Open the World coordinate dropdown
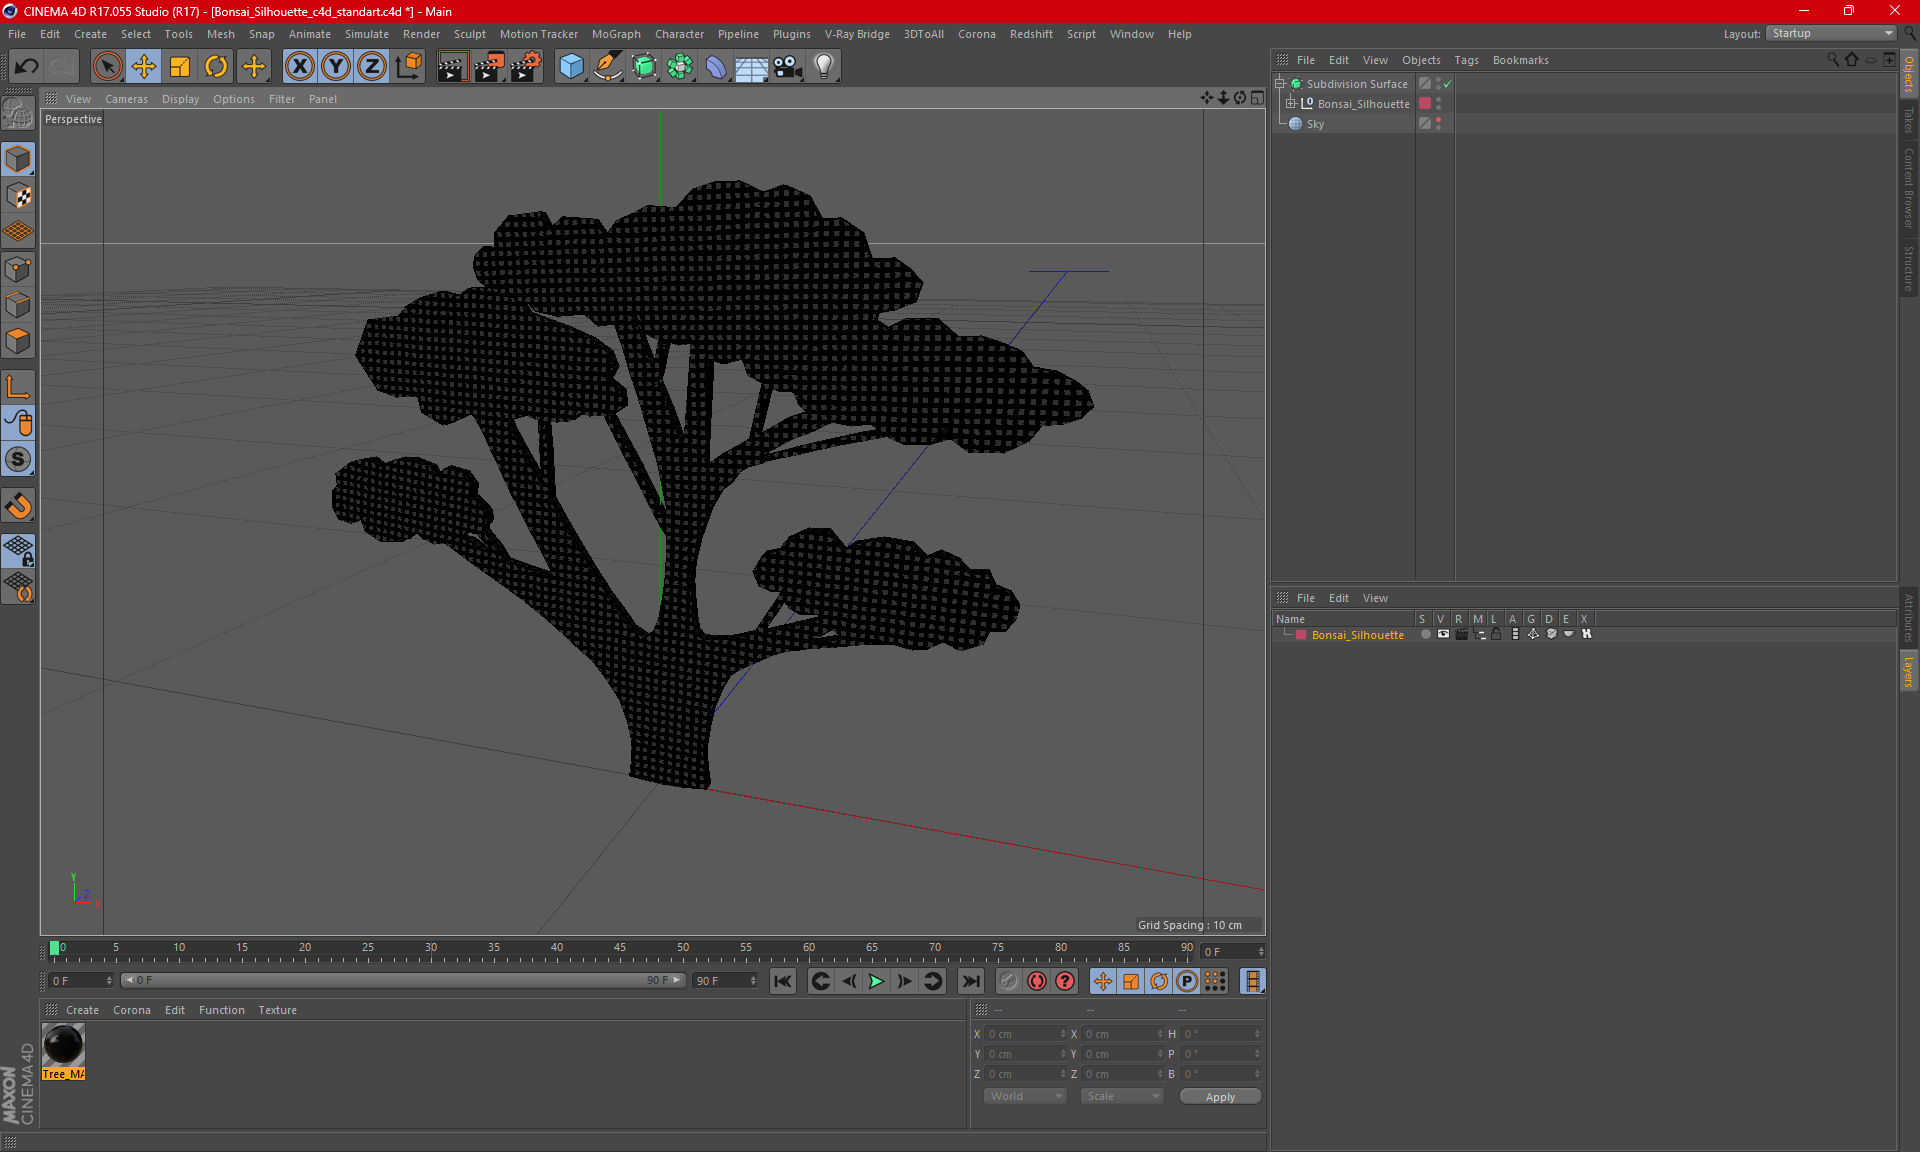 (1026, 1096)
